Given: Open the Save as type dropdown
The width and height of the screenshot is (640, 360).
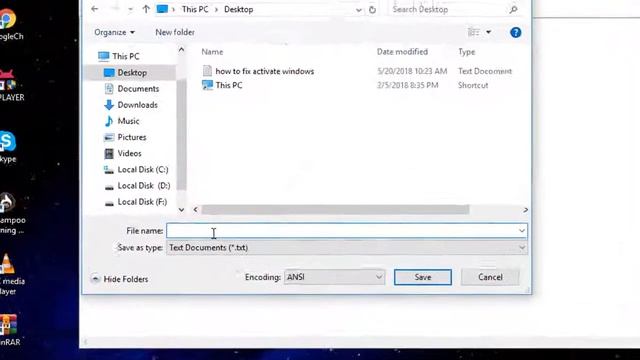Looking at the screenshot, I should click(347, 248).
